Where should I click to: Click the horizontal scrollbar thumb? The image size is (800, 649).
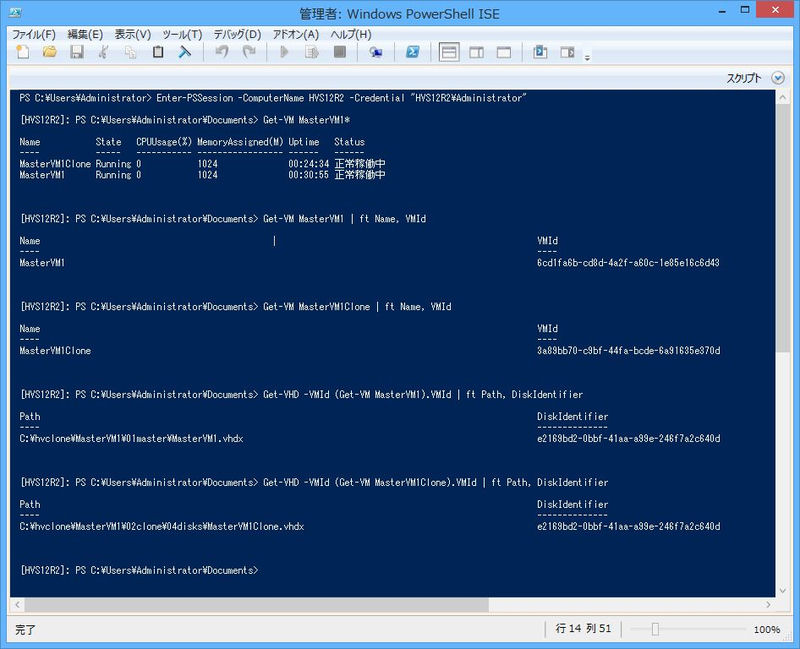coord(257,605)
